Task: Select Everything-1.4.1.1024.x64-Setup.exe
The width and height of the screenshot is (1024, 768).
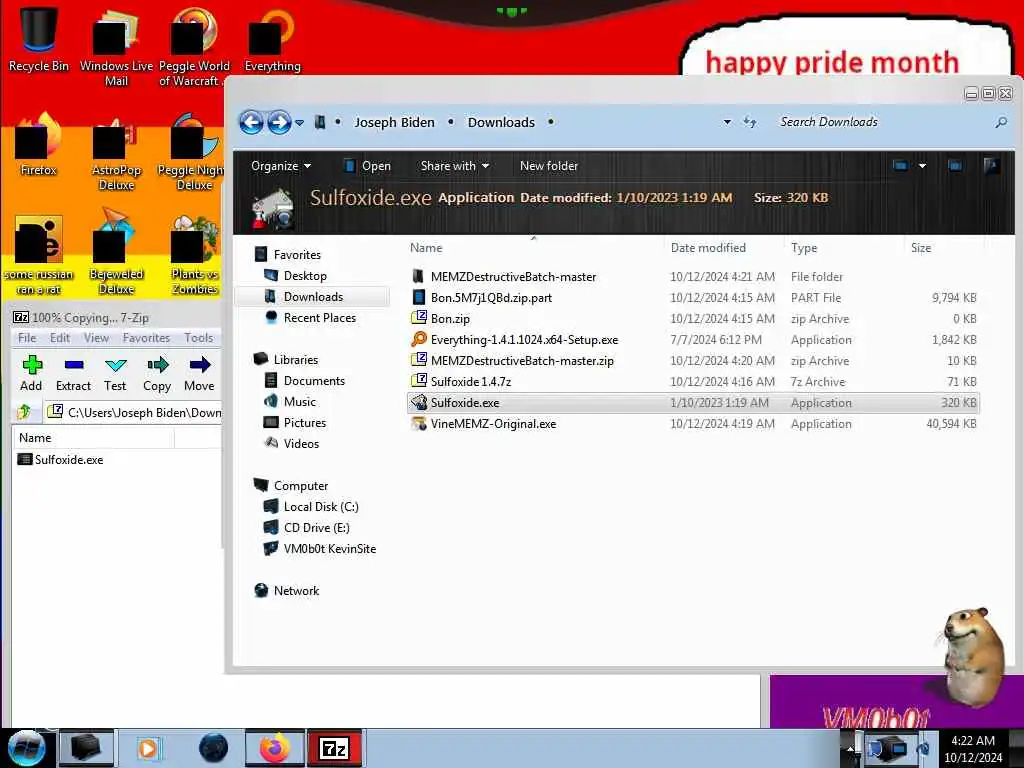Action: coord(694,340)
